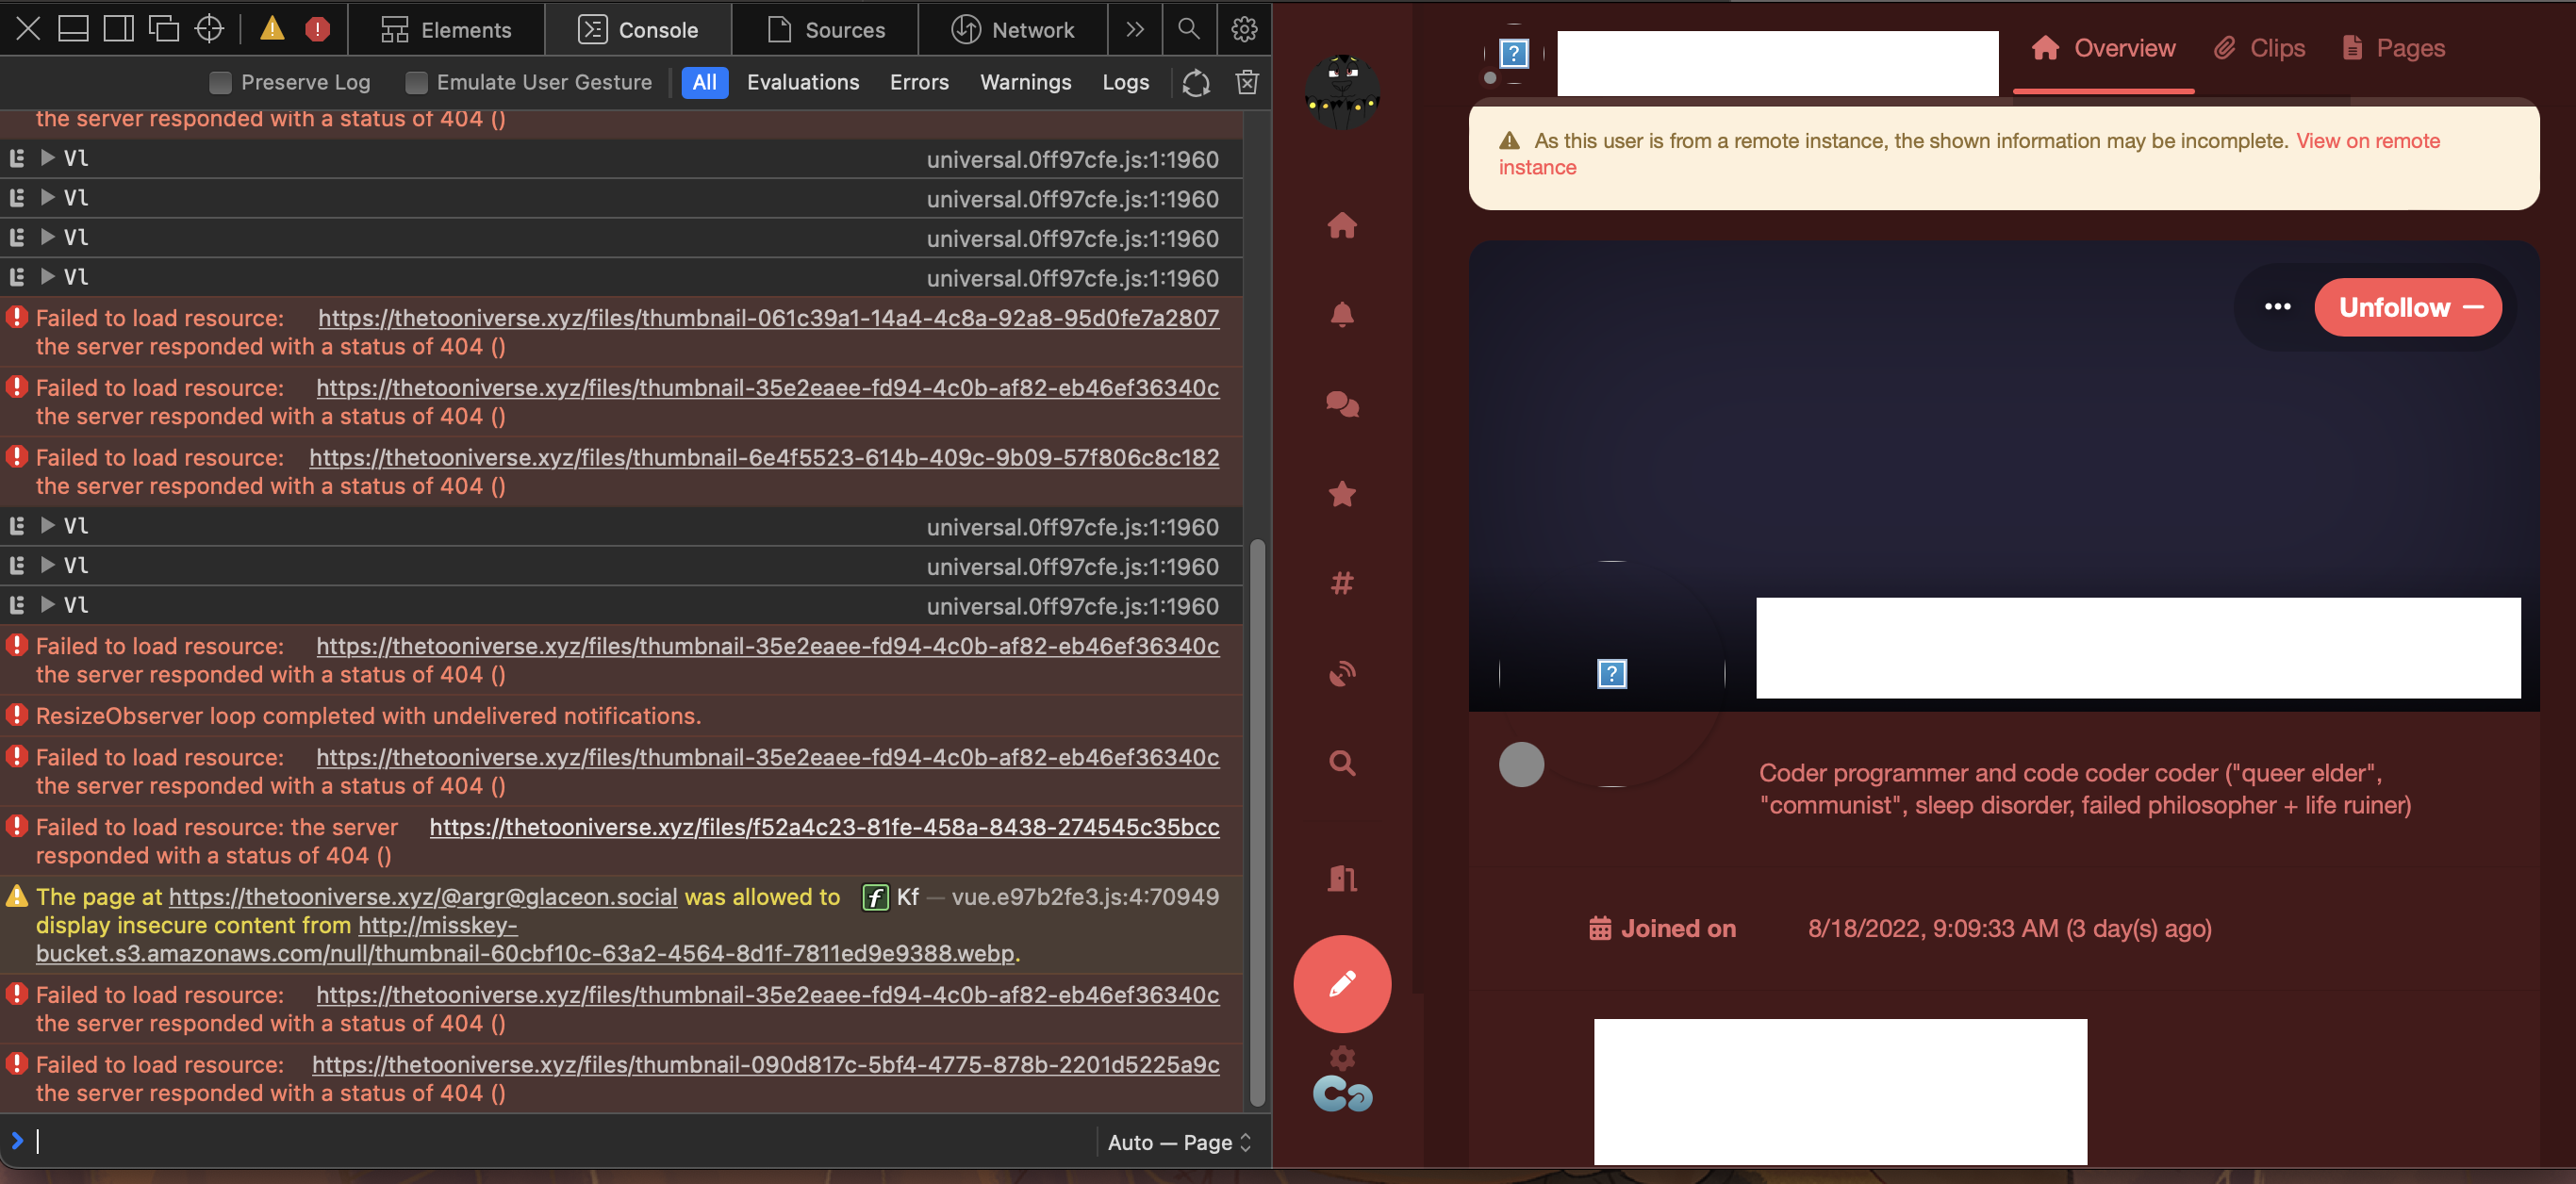Open messaging via the chat bubble icon
The image size is (2576, 1184).
click(x=1342, y=404)
